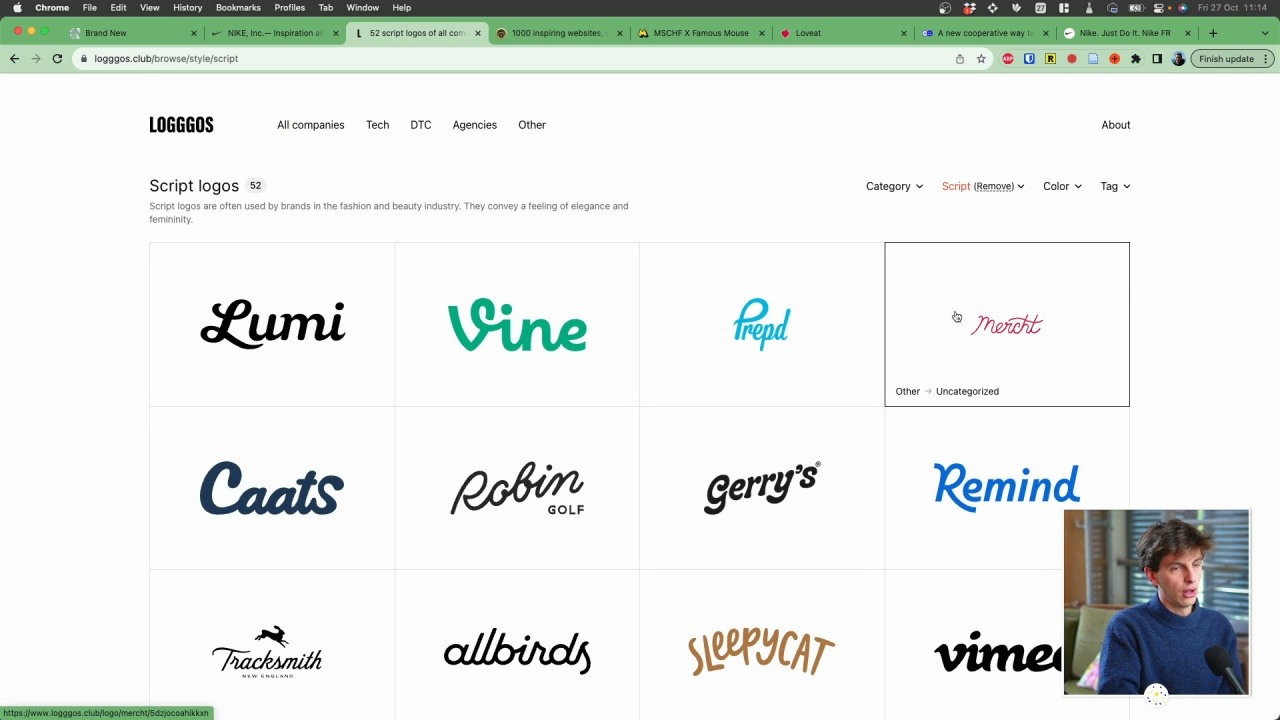Open the Mercht logo card

1007,324
